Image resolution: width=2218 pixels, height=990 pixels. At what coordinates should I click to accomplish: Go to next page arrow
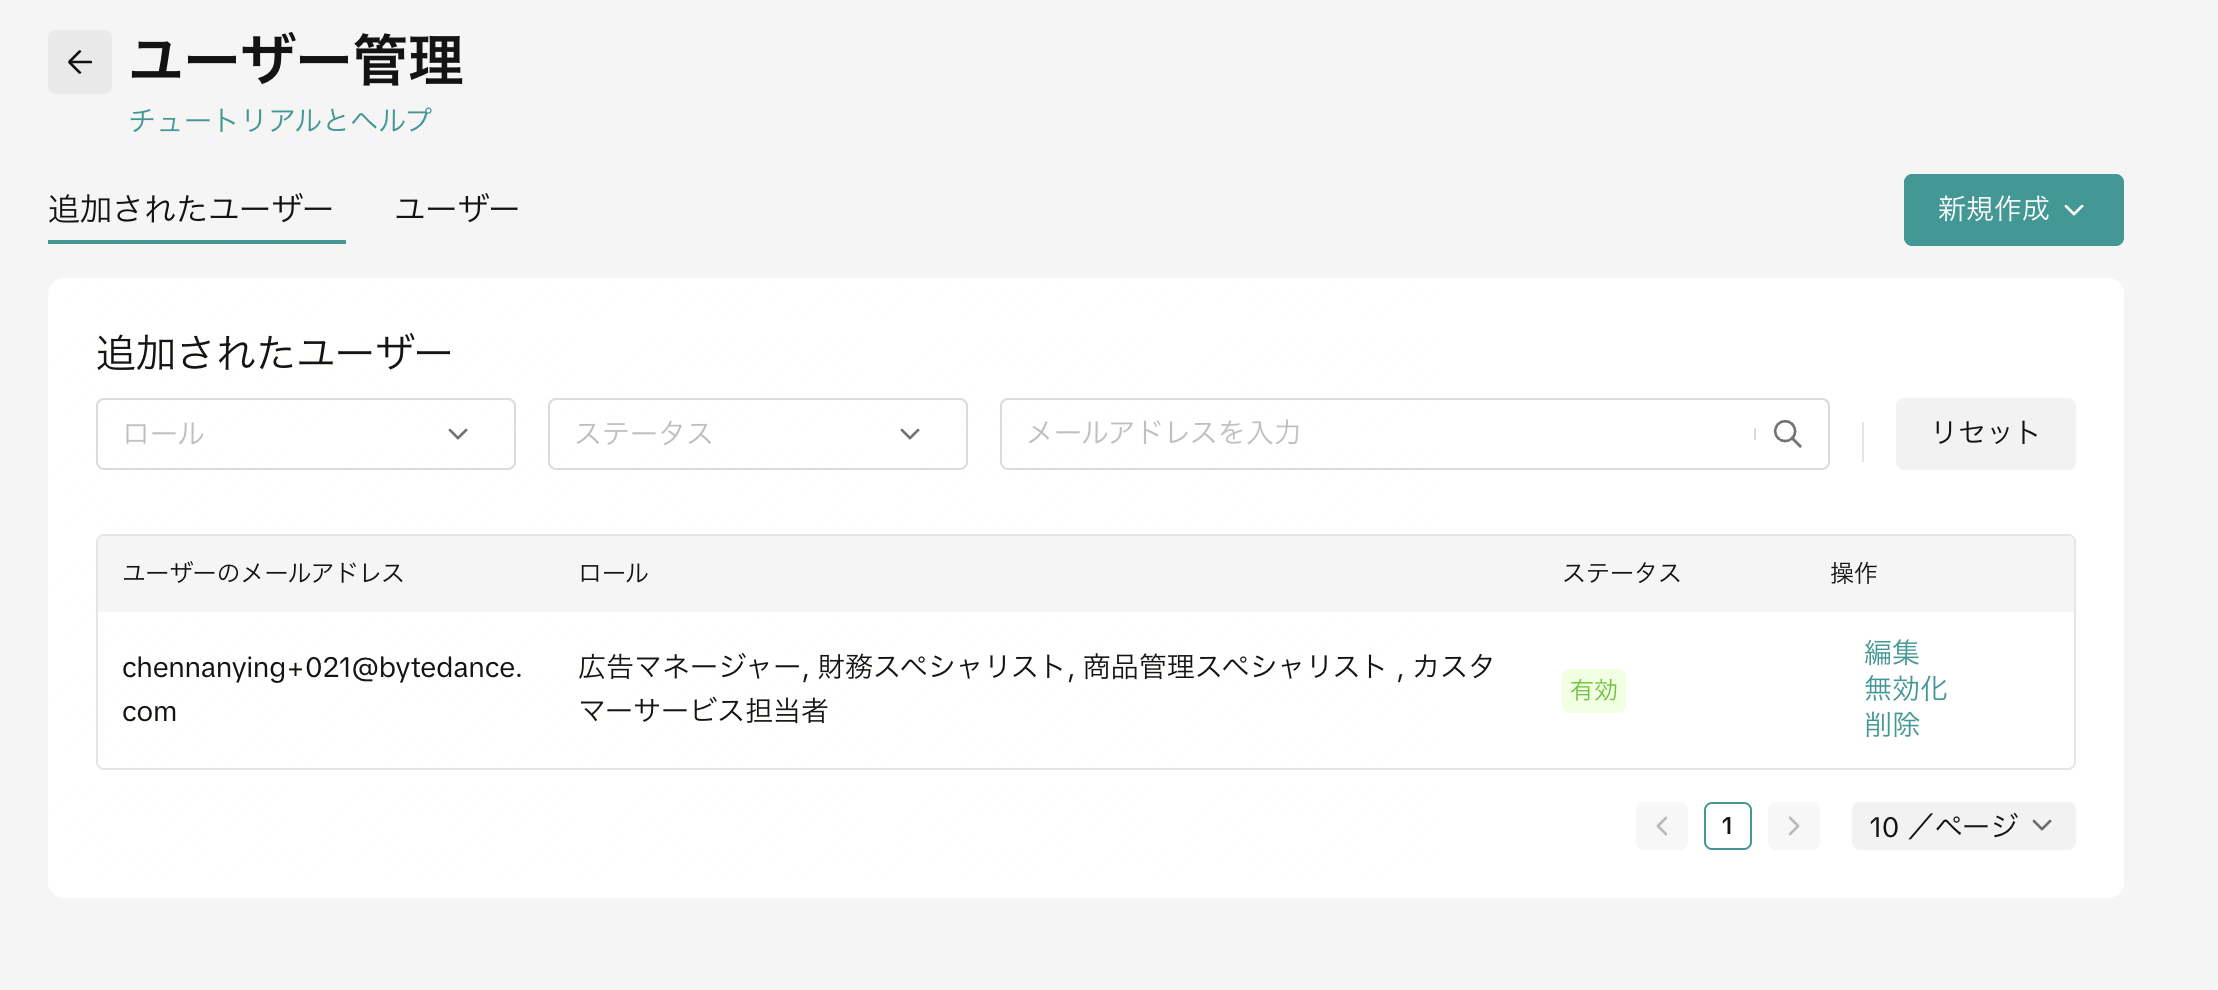(x=1793, y=826)
